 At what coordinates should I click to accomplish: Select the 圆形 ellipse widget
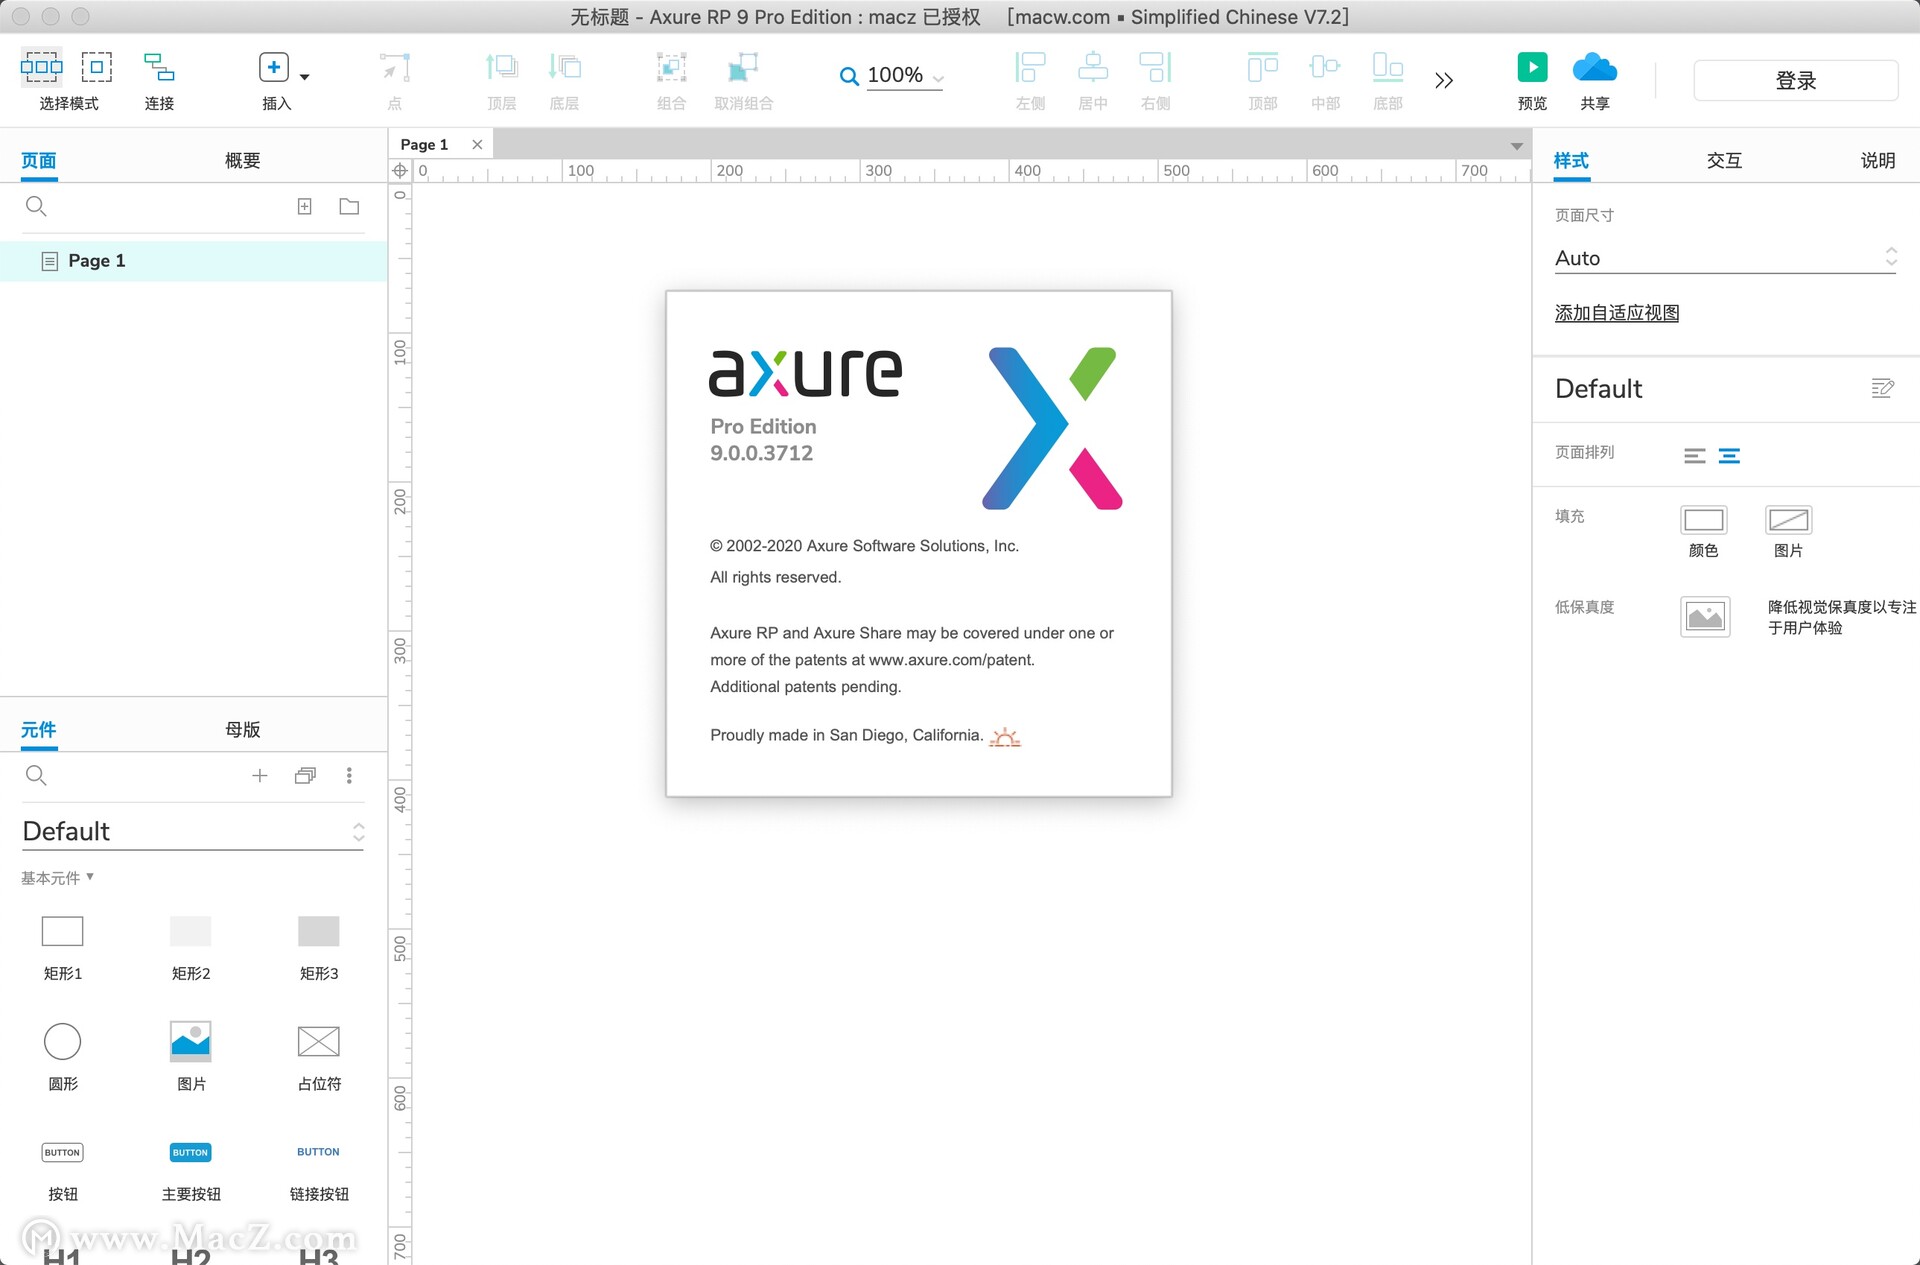coord(63,1056)
